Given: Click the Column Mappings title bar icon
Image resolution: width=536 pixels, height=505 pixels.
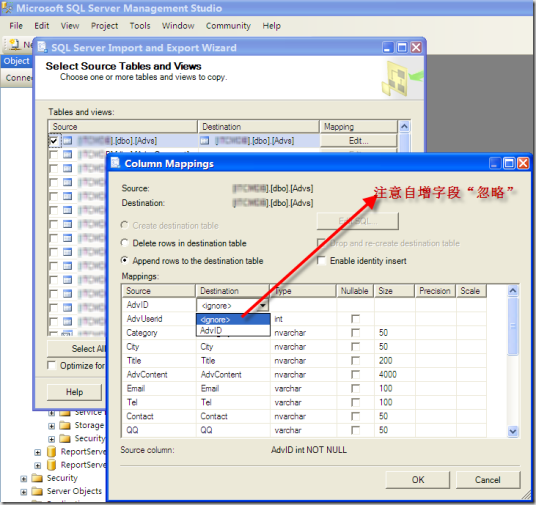Looking at the screenshot, I should point(116,163).
